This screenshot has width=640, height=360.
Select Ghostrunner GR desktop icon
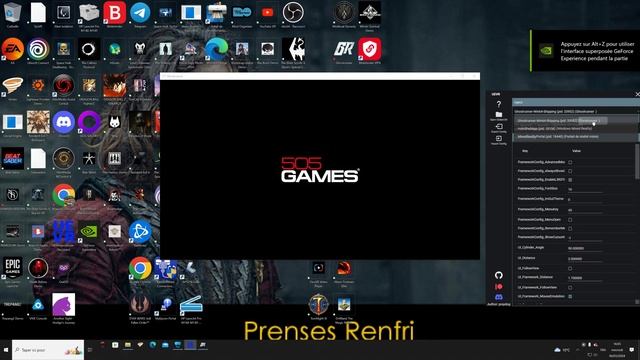point(344,51)
